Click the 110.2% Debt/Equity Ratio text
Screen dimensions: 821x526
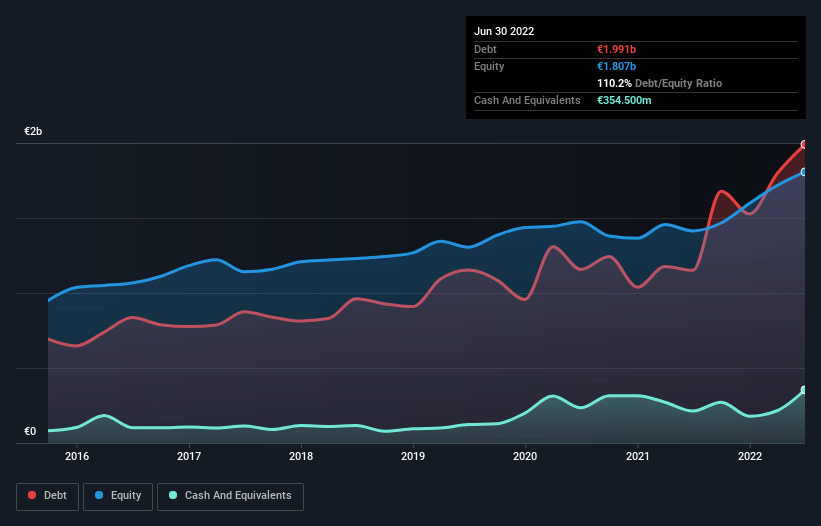coord(659,83)
